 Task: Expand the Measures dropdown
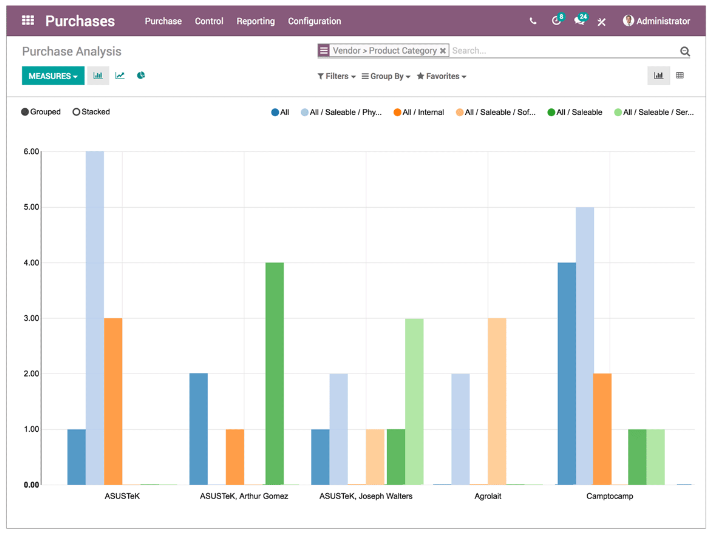(x=53, y=76)
